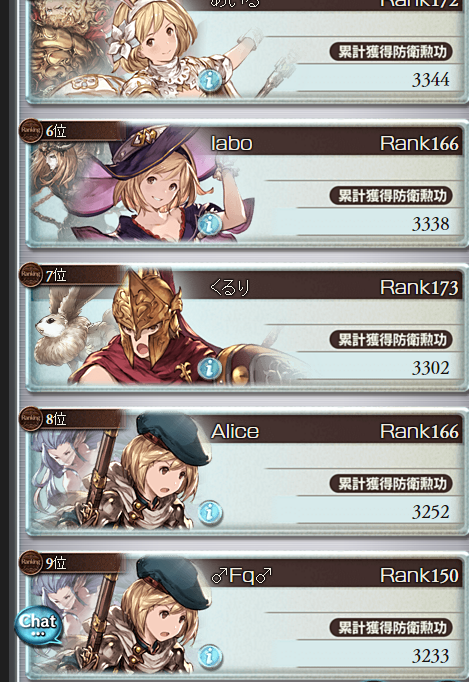This screenshot has width=469, height=682.
Task: Click info icon on ♂Fq♂'s entry
Action: click(210, 656)
